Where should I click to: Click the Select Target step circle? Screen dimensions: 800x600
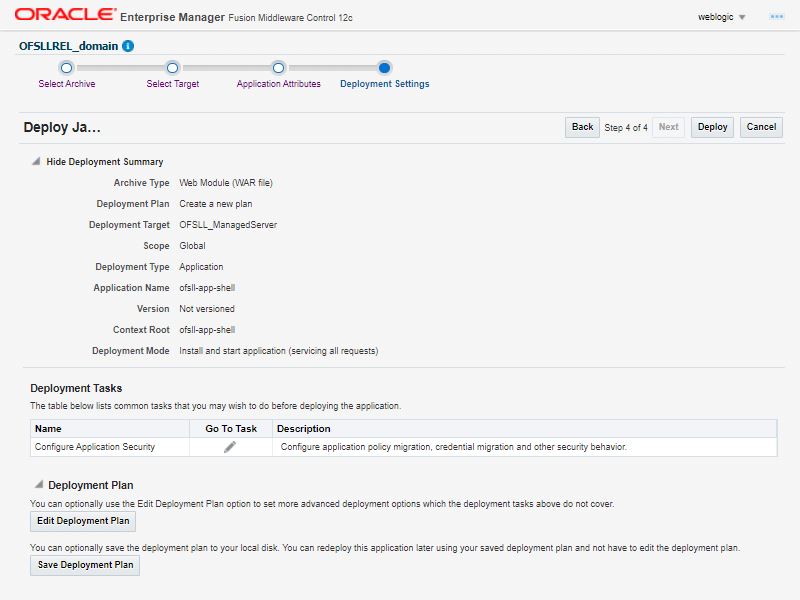click(x=172, y=67)
